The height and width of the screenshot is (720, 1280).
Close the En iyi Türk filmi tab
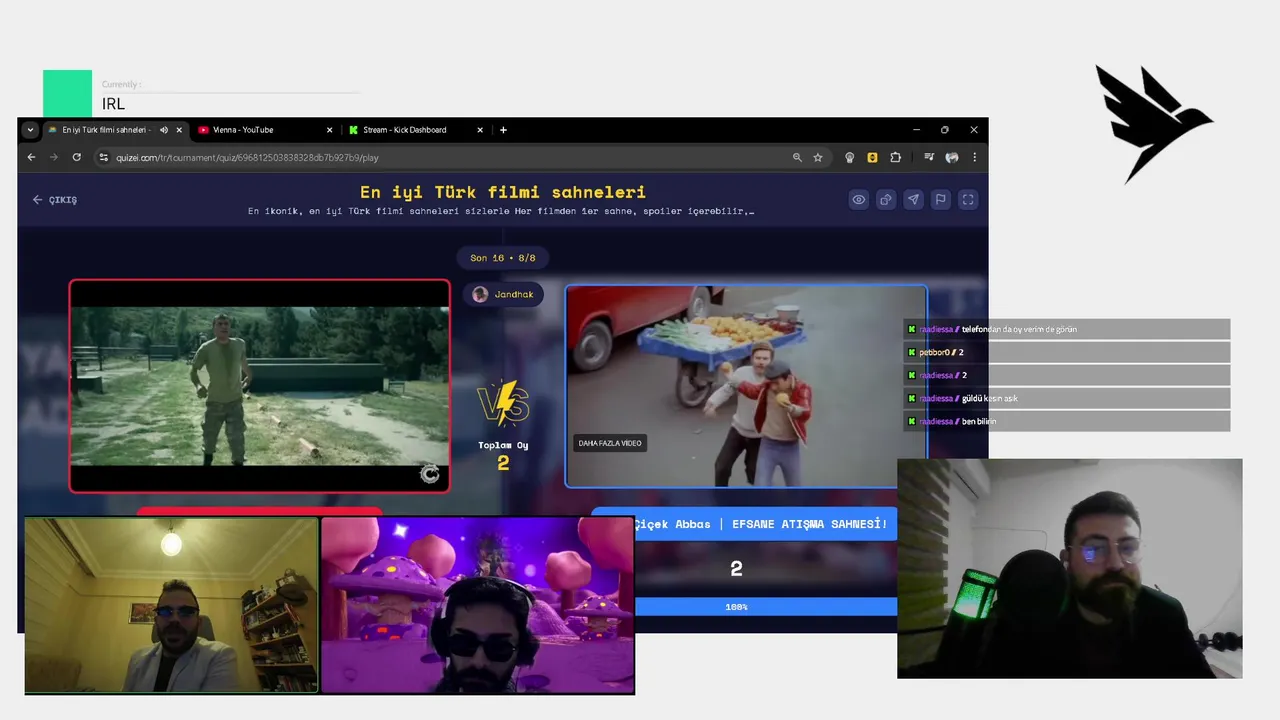[180, 130]
